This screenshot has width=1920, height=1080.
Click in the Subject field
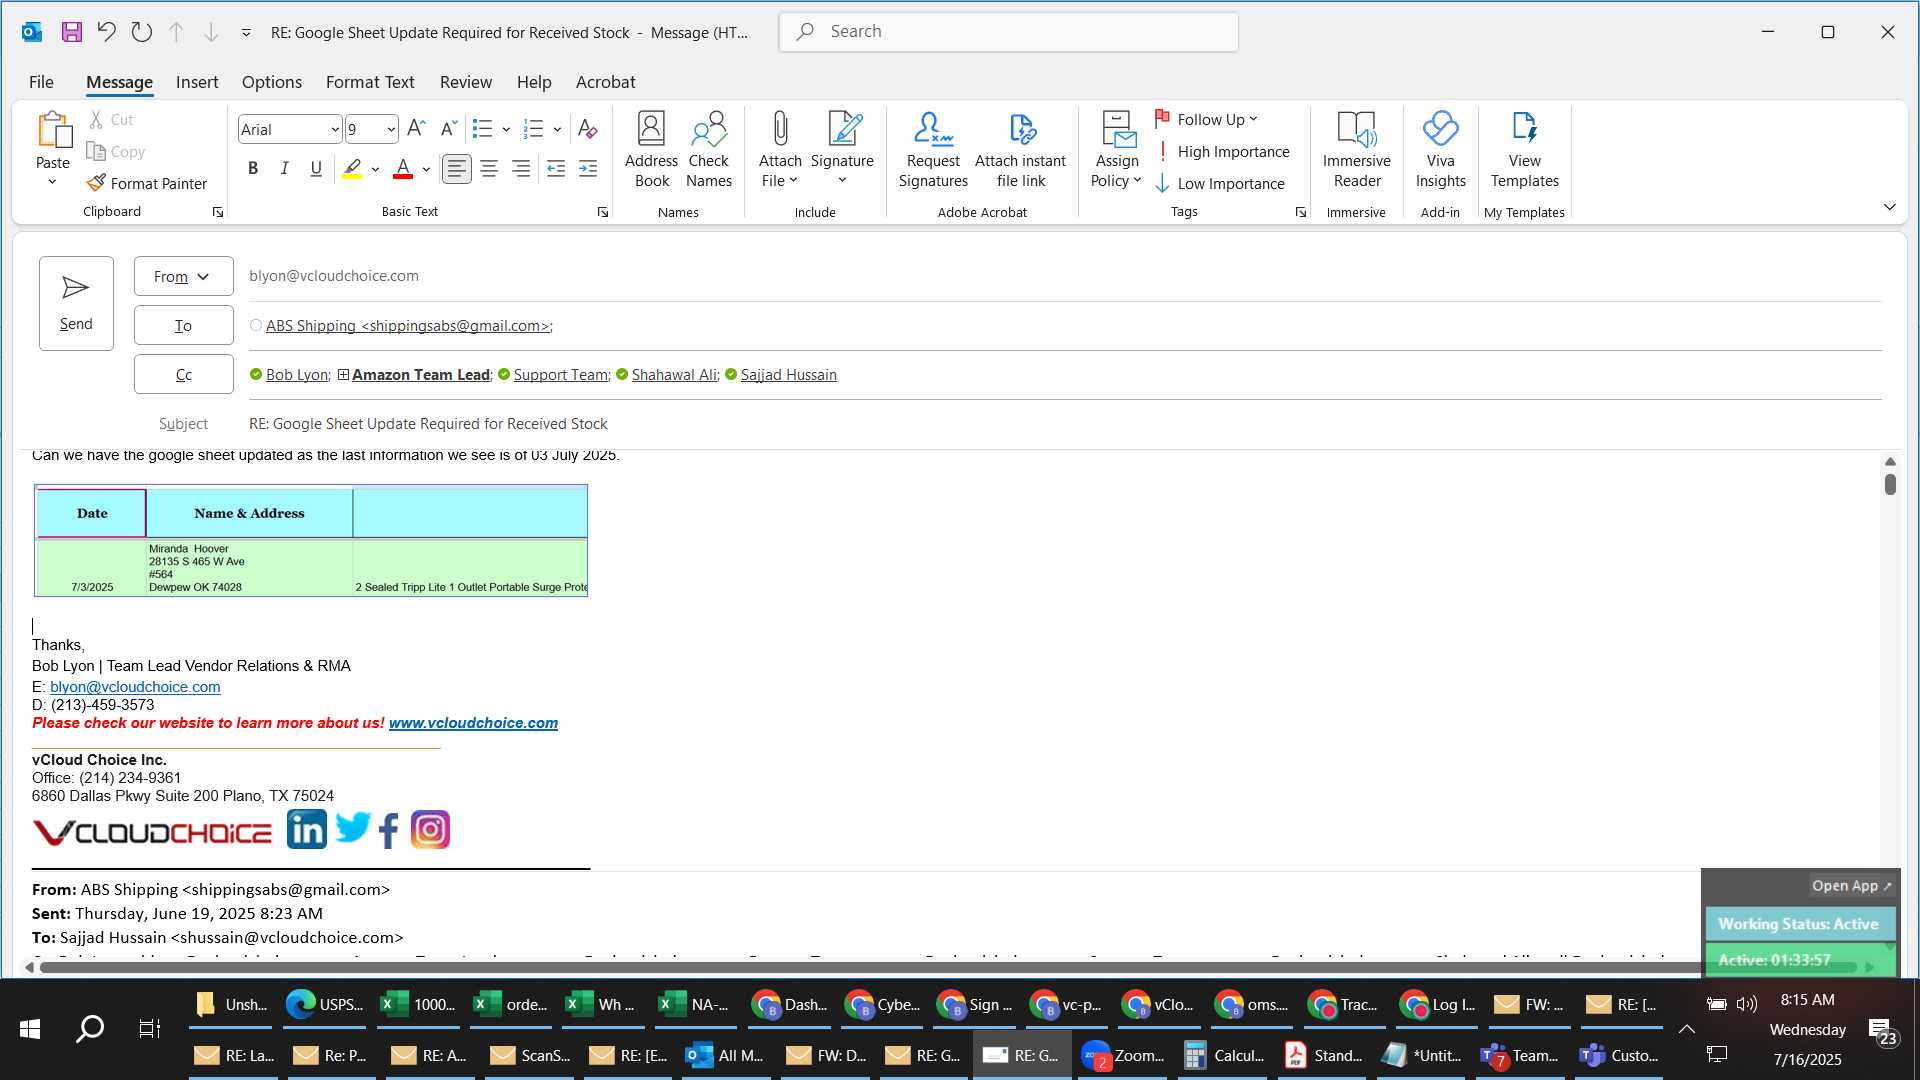click(x=1064, y=424)
